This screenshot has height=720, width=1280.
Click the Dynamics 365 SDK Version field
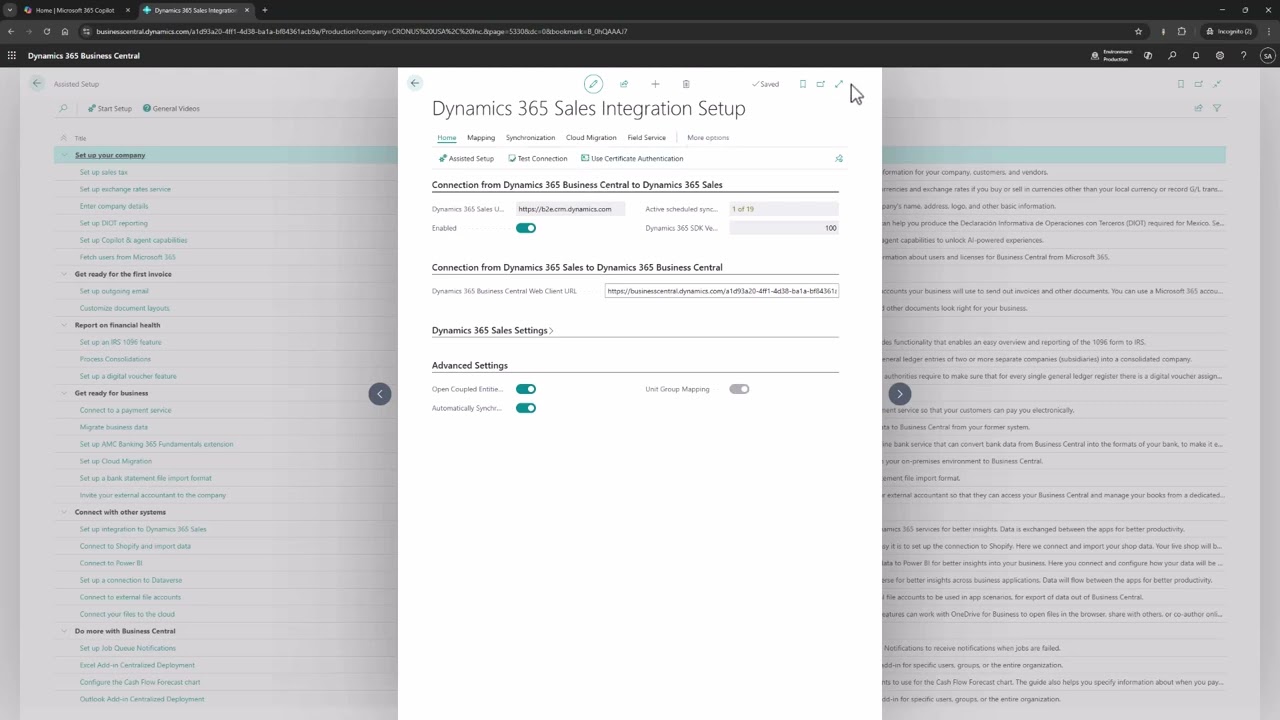tap(784, 228)
